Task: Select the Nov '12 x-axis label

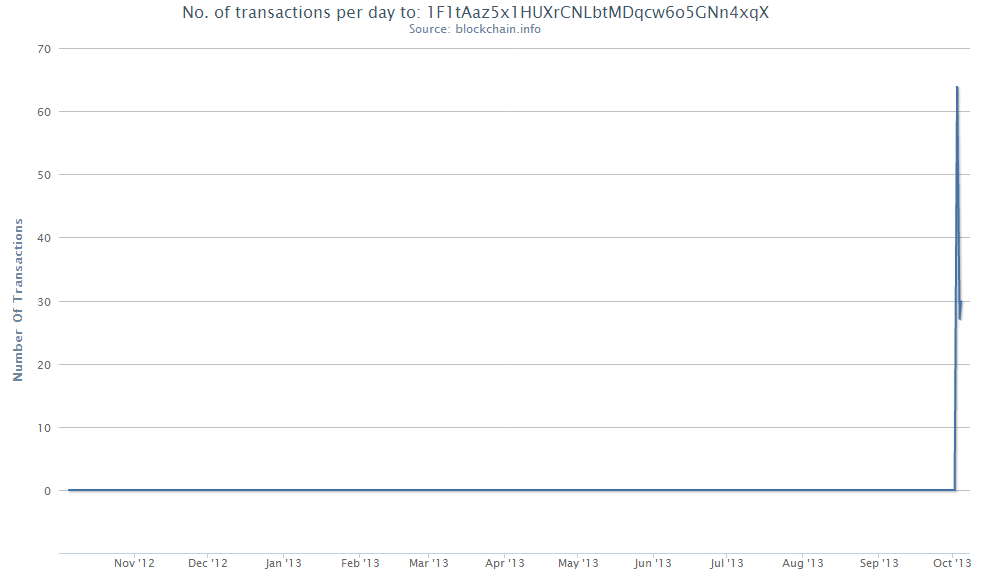Action: click(x=134, y=563)
